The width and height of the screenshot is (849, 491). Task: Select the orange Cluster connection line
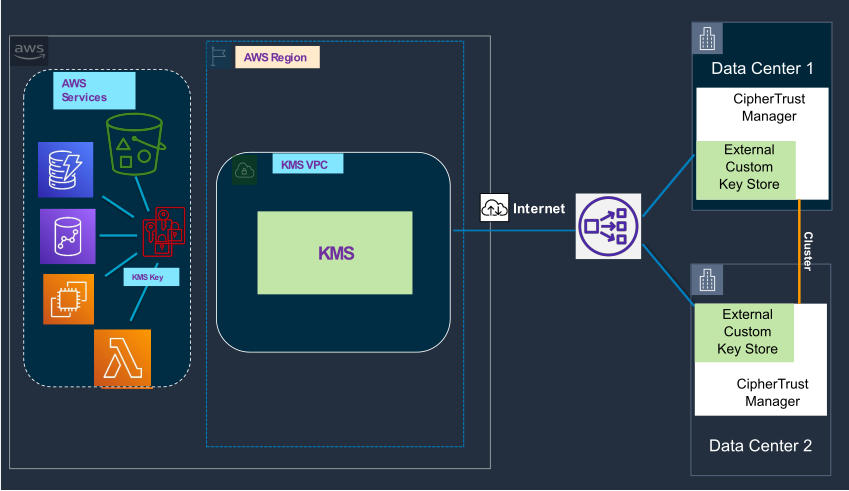[799, 250]
